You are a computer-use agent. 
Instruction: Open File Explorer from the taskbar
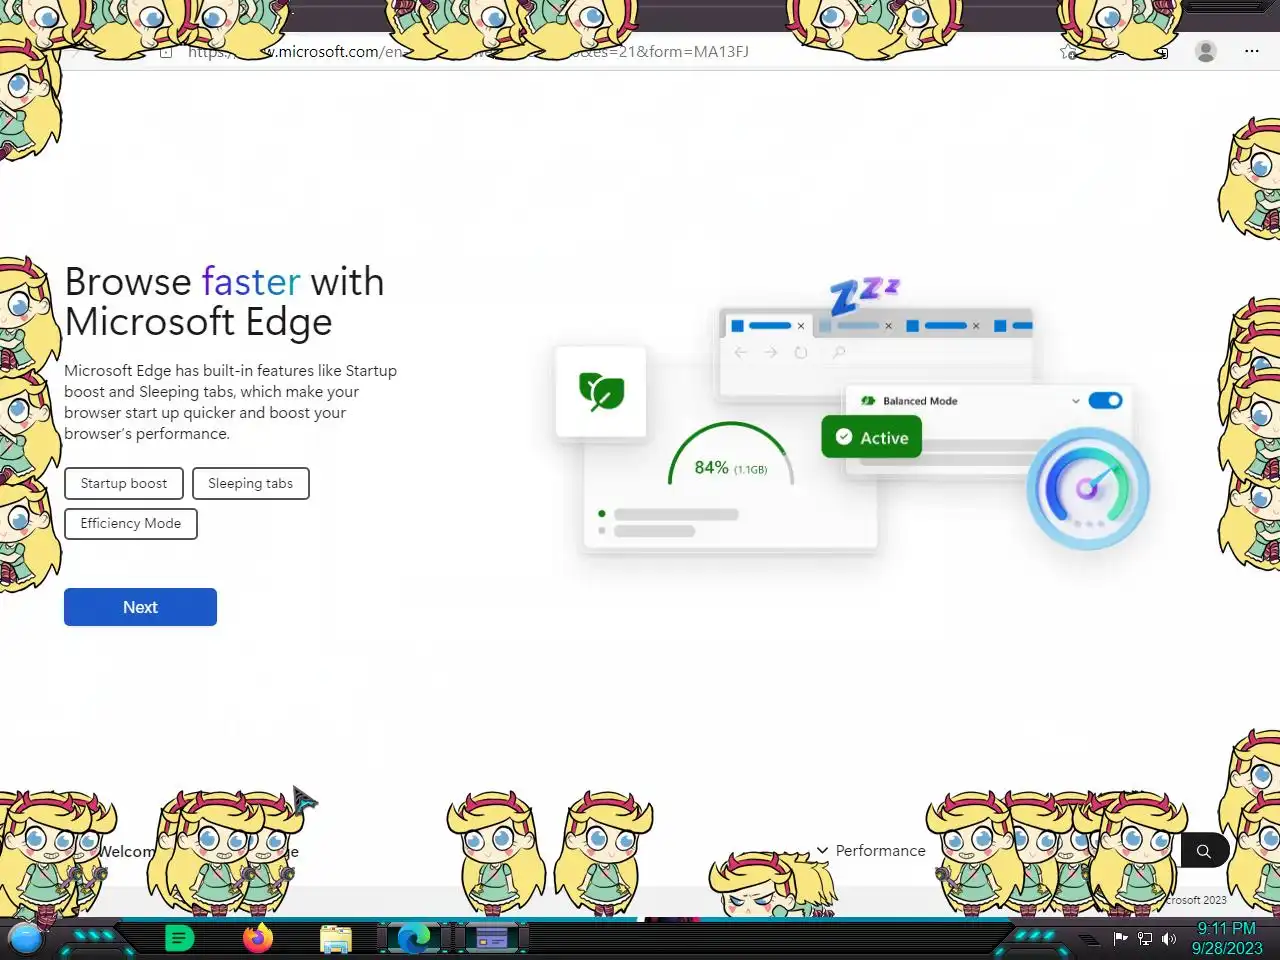pos(336,939)
